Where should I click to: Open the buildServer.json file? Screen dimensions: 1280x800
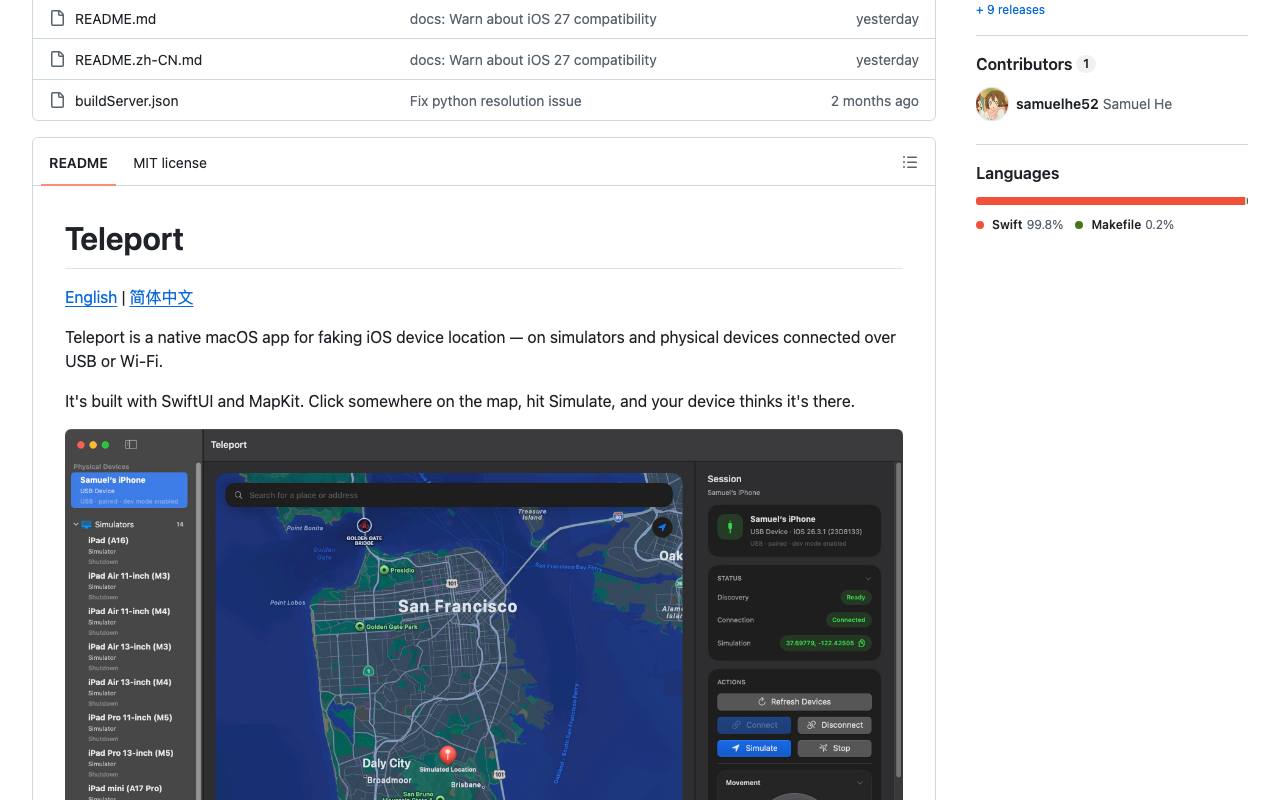click(x=127, y=101)
